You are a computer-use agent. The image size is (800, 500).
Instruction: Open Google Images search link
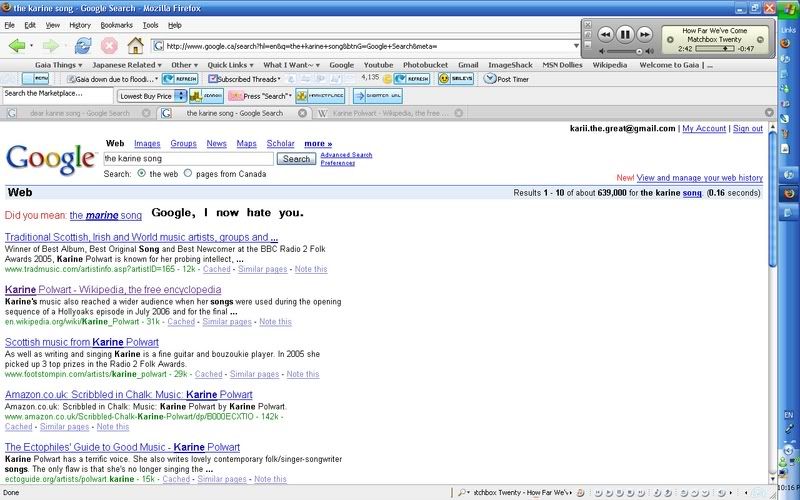[147, 144]
